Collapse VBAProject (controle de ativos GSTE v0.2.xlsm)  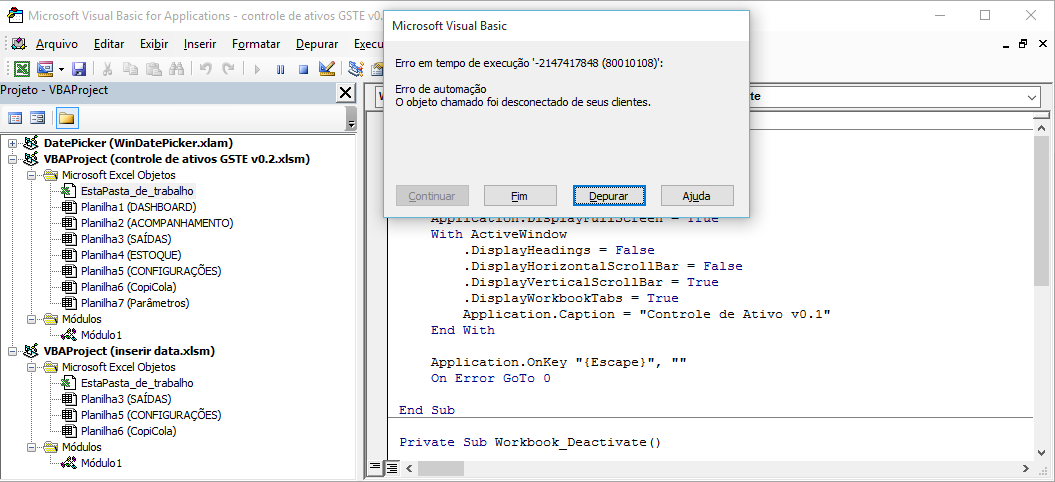(12, 160)
